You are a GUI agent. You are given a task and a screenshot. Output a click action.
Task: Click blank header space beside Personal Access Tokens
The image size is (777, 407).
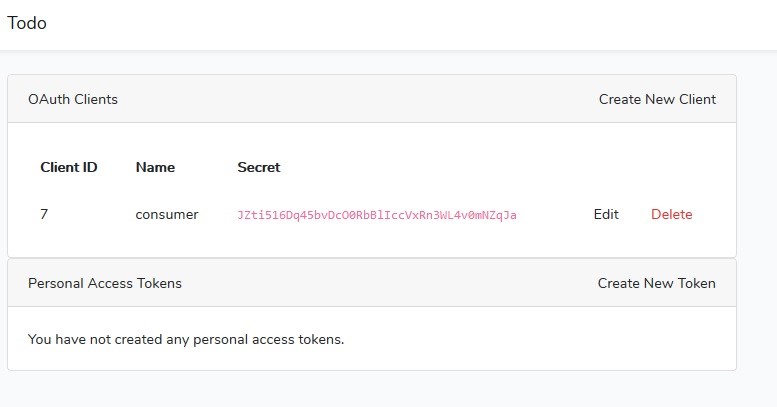click(x=389, y=283)
